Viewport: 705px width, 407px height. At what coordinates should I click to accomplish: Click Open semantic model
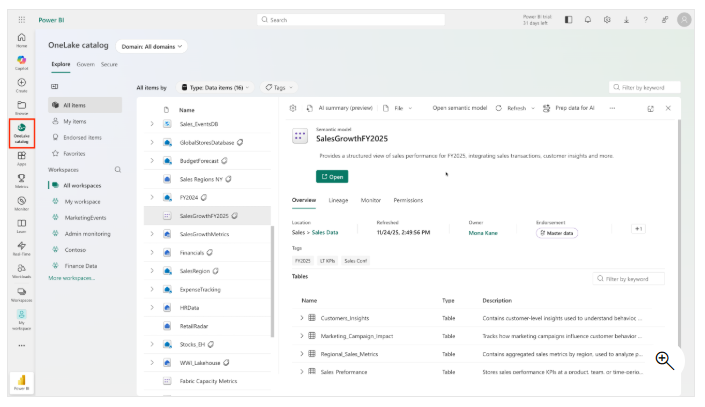pos(460,108)
